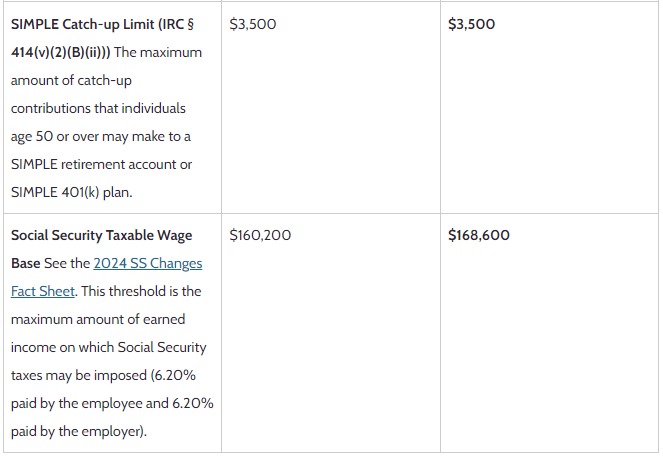The image size is (663, 458).
Task: Click the line "age 50 or over may make to a"
Action: pos(100,135)
